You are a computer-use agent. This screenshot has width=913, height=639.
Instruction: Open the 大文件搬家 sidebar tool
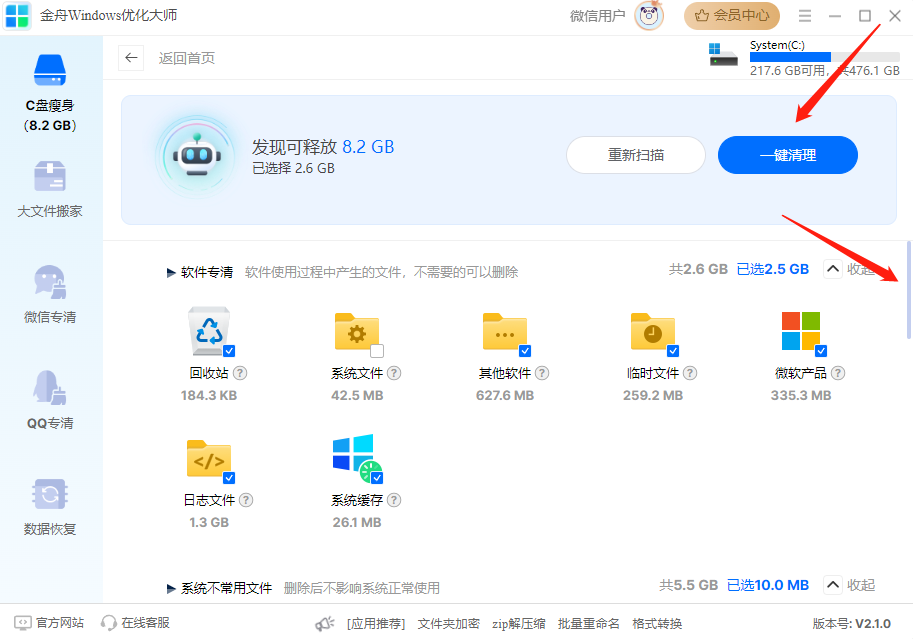50,189
